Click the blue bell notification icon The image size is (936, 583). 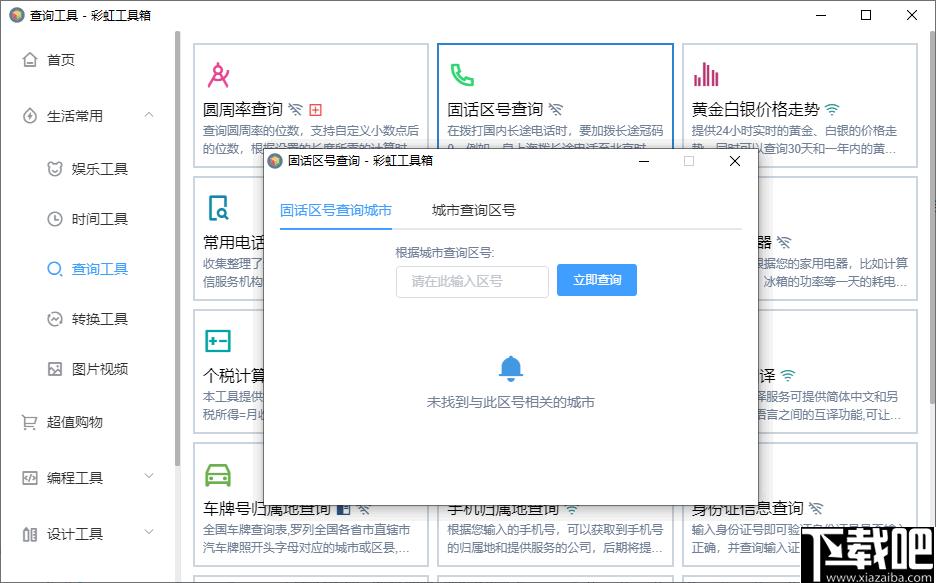pos(510,369)
